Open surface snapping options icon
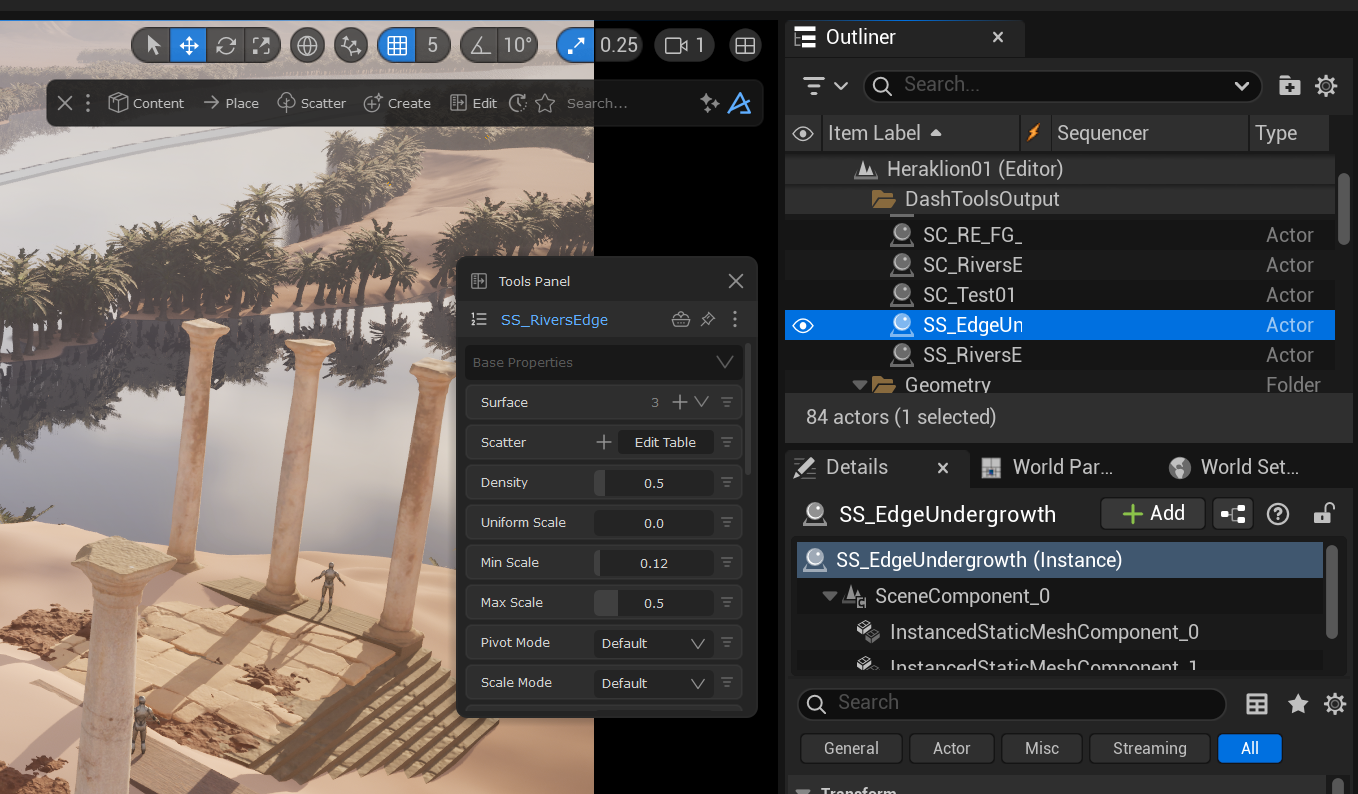The image size is (1358, 794). [351, 45]
